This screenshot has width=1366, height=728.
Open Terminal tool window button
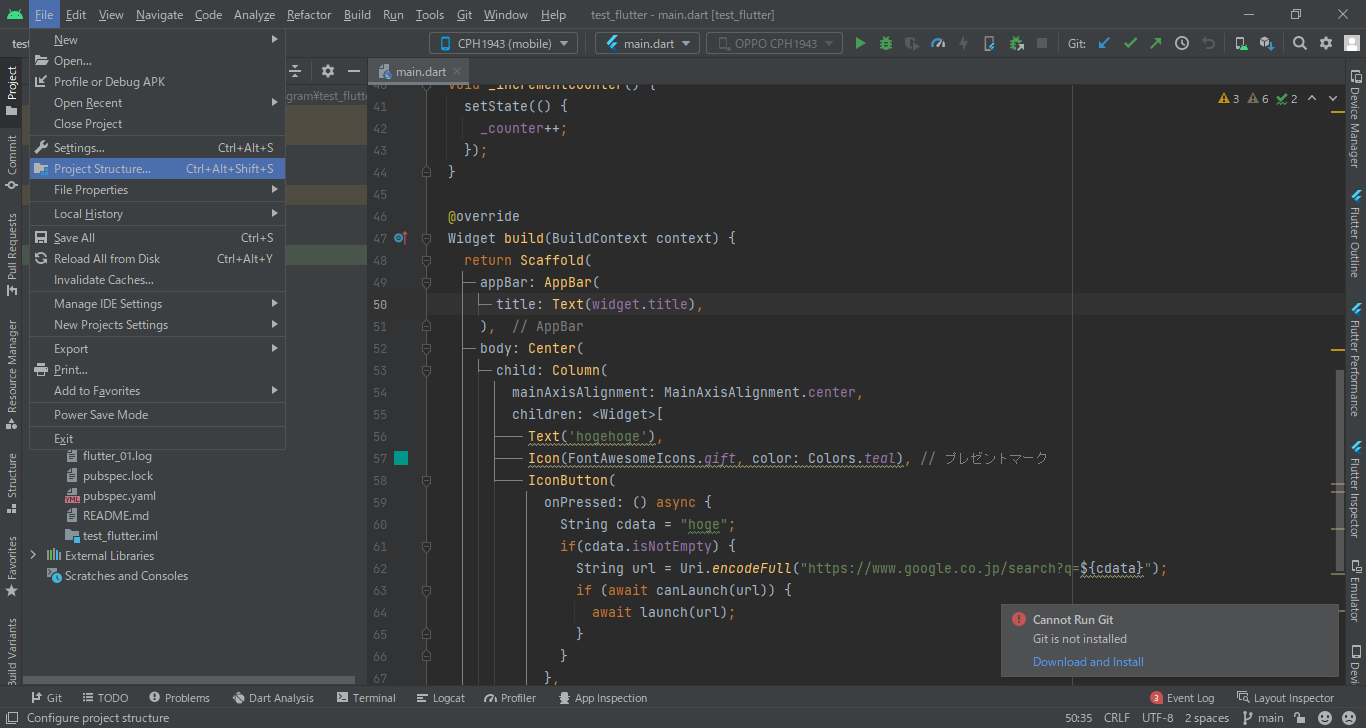tap(366, 698)
